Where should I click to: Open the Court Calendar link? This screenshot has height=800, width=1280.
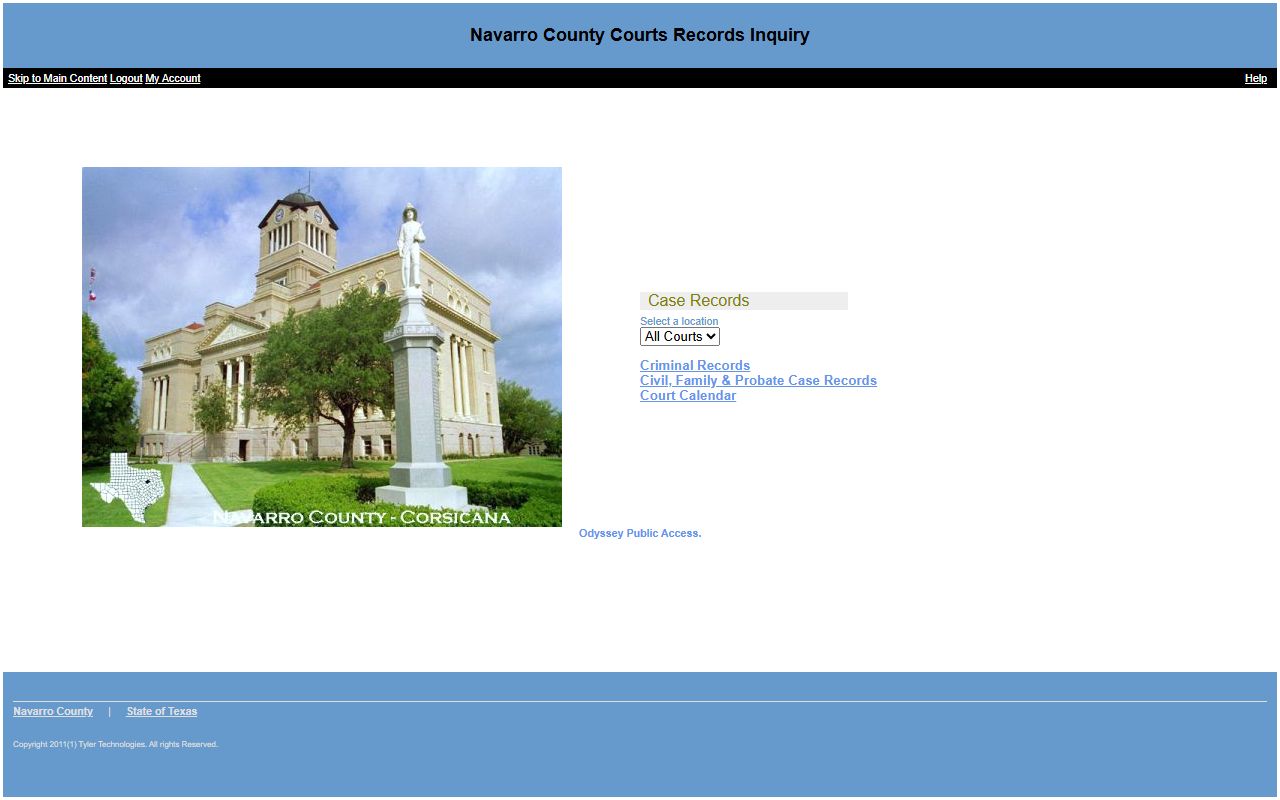[688, 396]
